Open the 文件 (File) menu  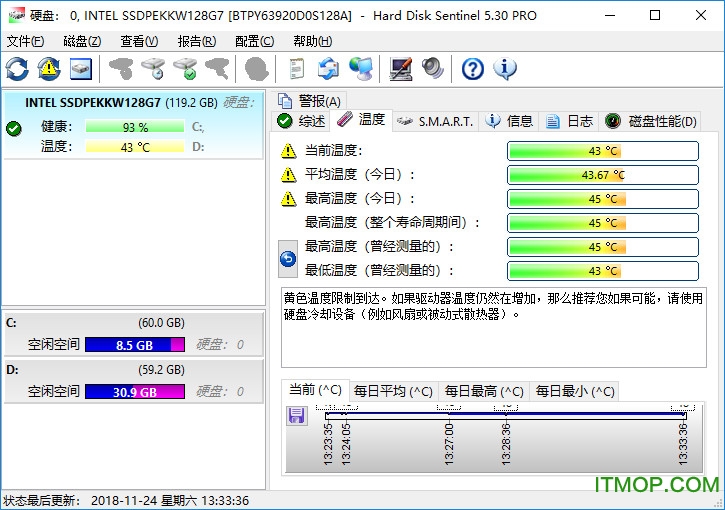(x=25, y=41)
